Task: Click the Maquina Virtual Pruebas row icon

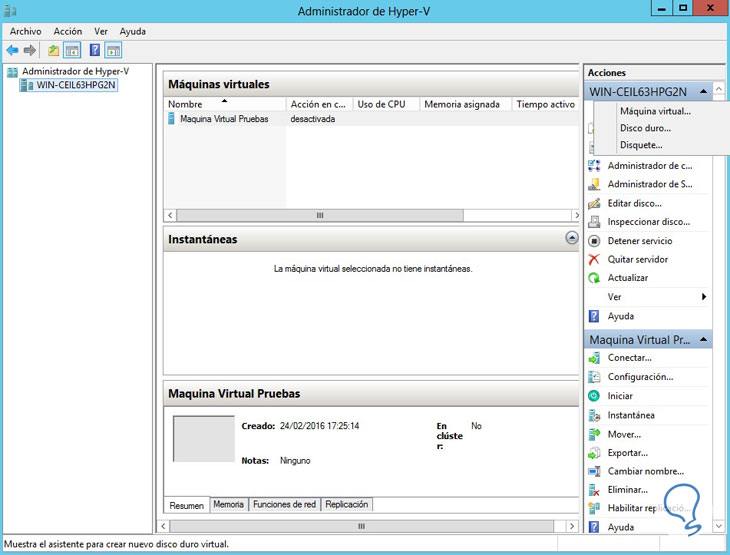Action: [172, 119]
